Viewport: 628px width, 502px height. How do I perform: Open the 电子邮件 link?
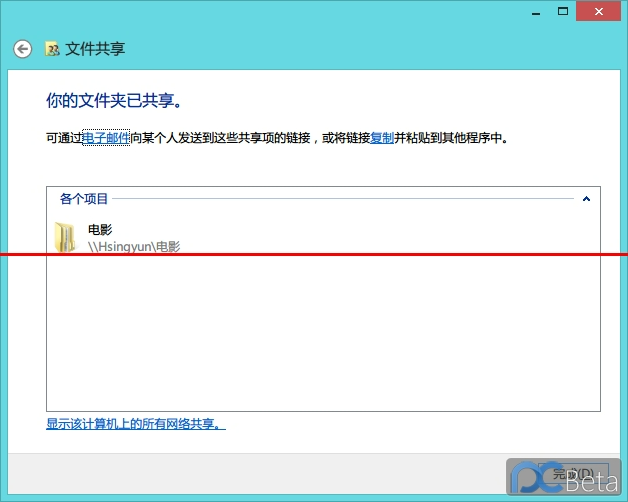pyautogui.click(x=106, y=138)
